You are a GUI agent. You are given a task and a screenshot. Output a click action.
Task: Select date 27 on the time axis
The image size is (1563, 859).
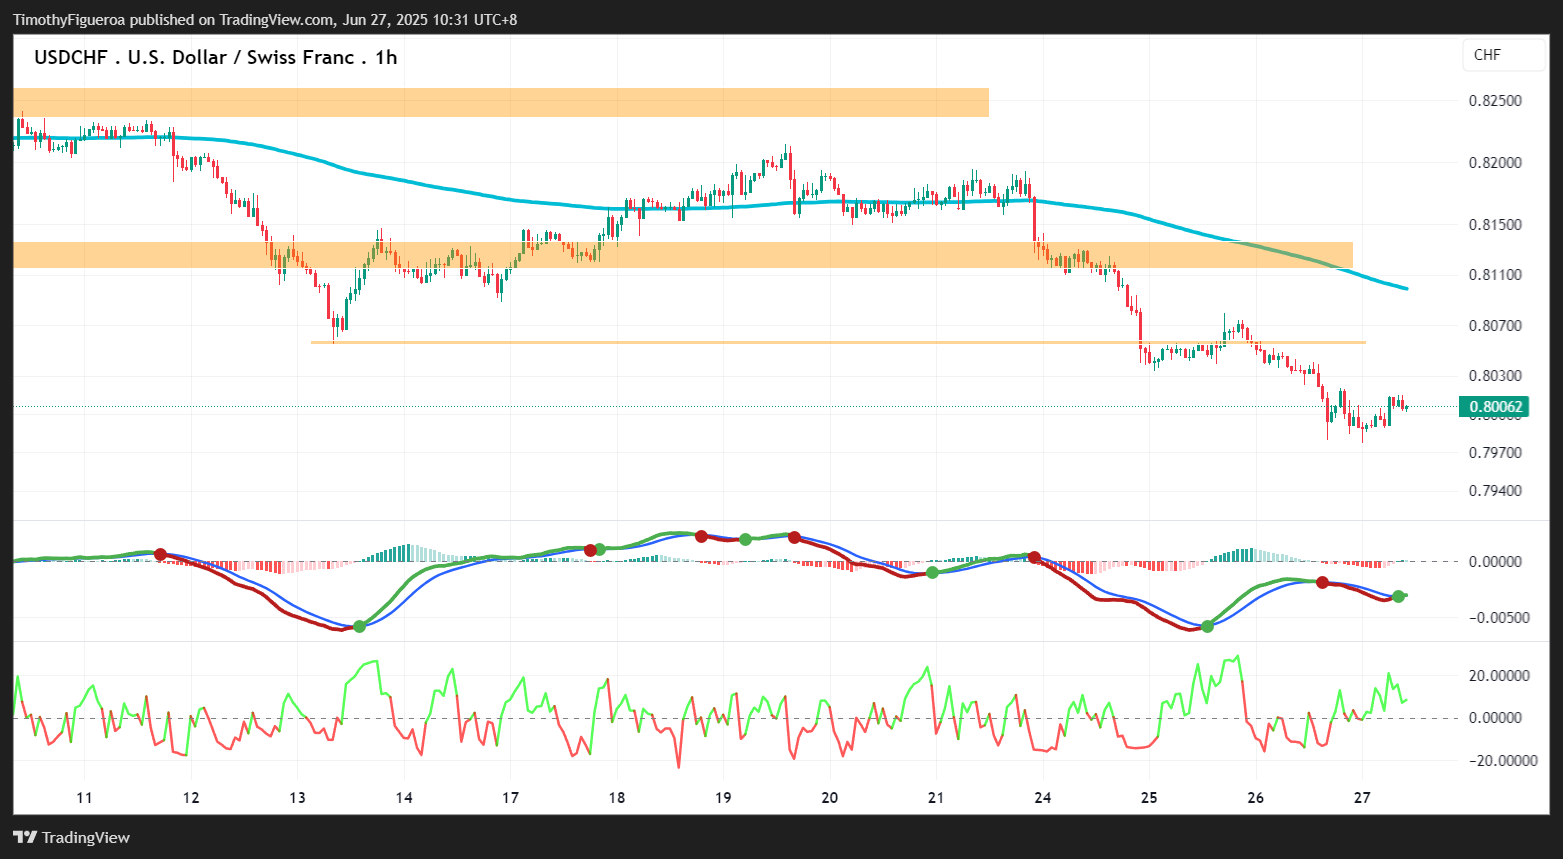1362,798
